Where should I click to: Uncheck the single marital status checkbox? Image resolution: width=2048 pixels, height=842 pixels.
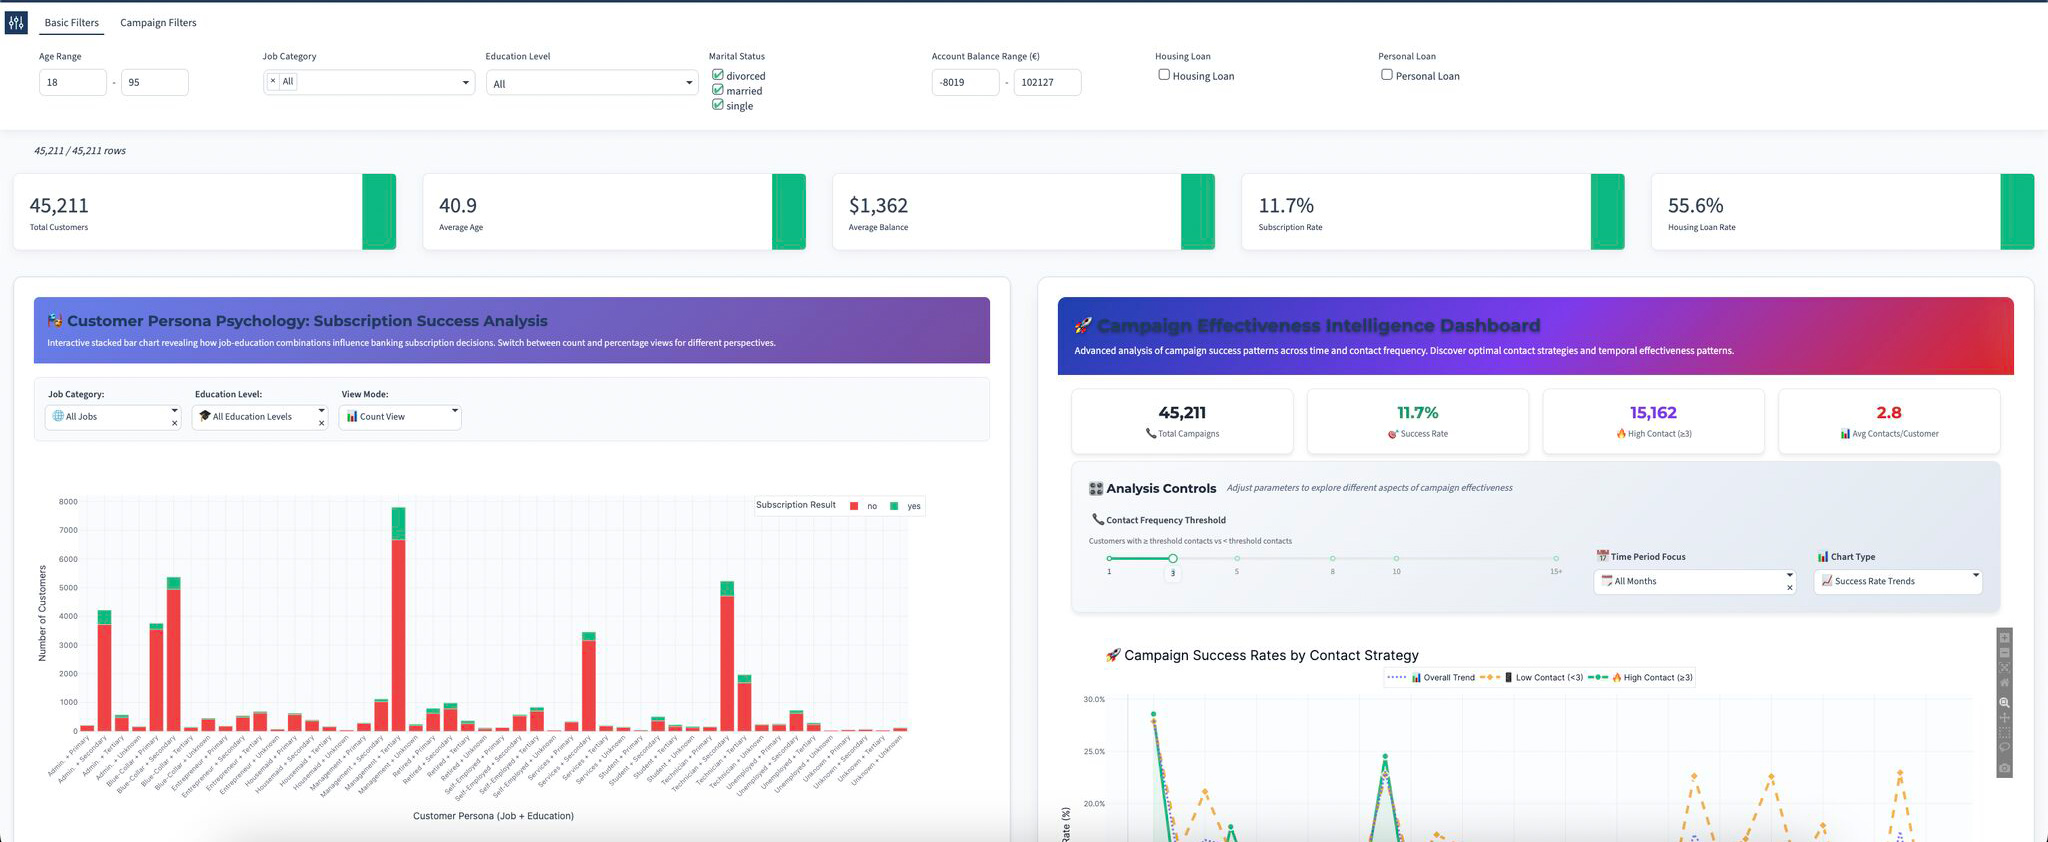(x=718, y=105)
